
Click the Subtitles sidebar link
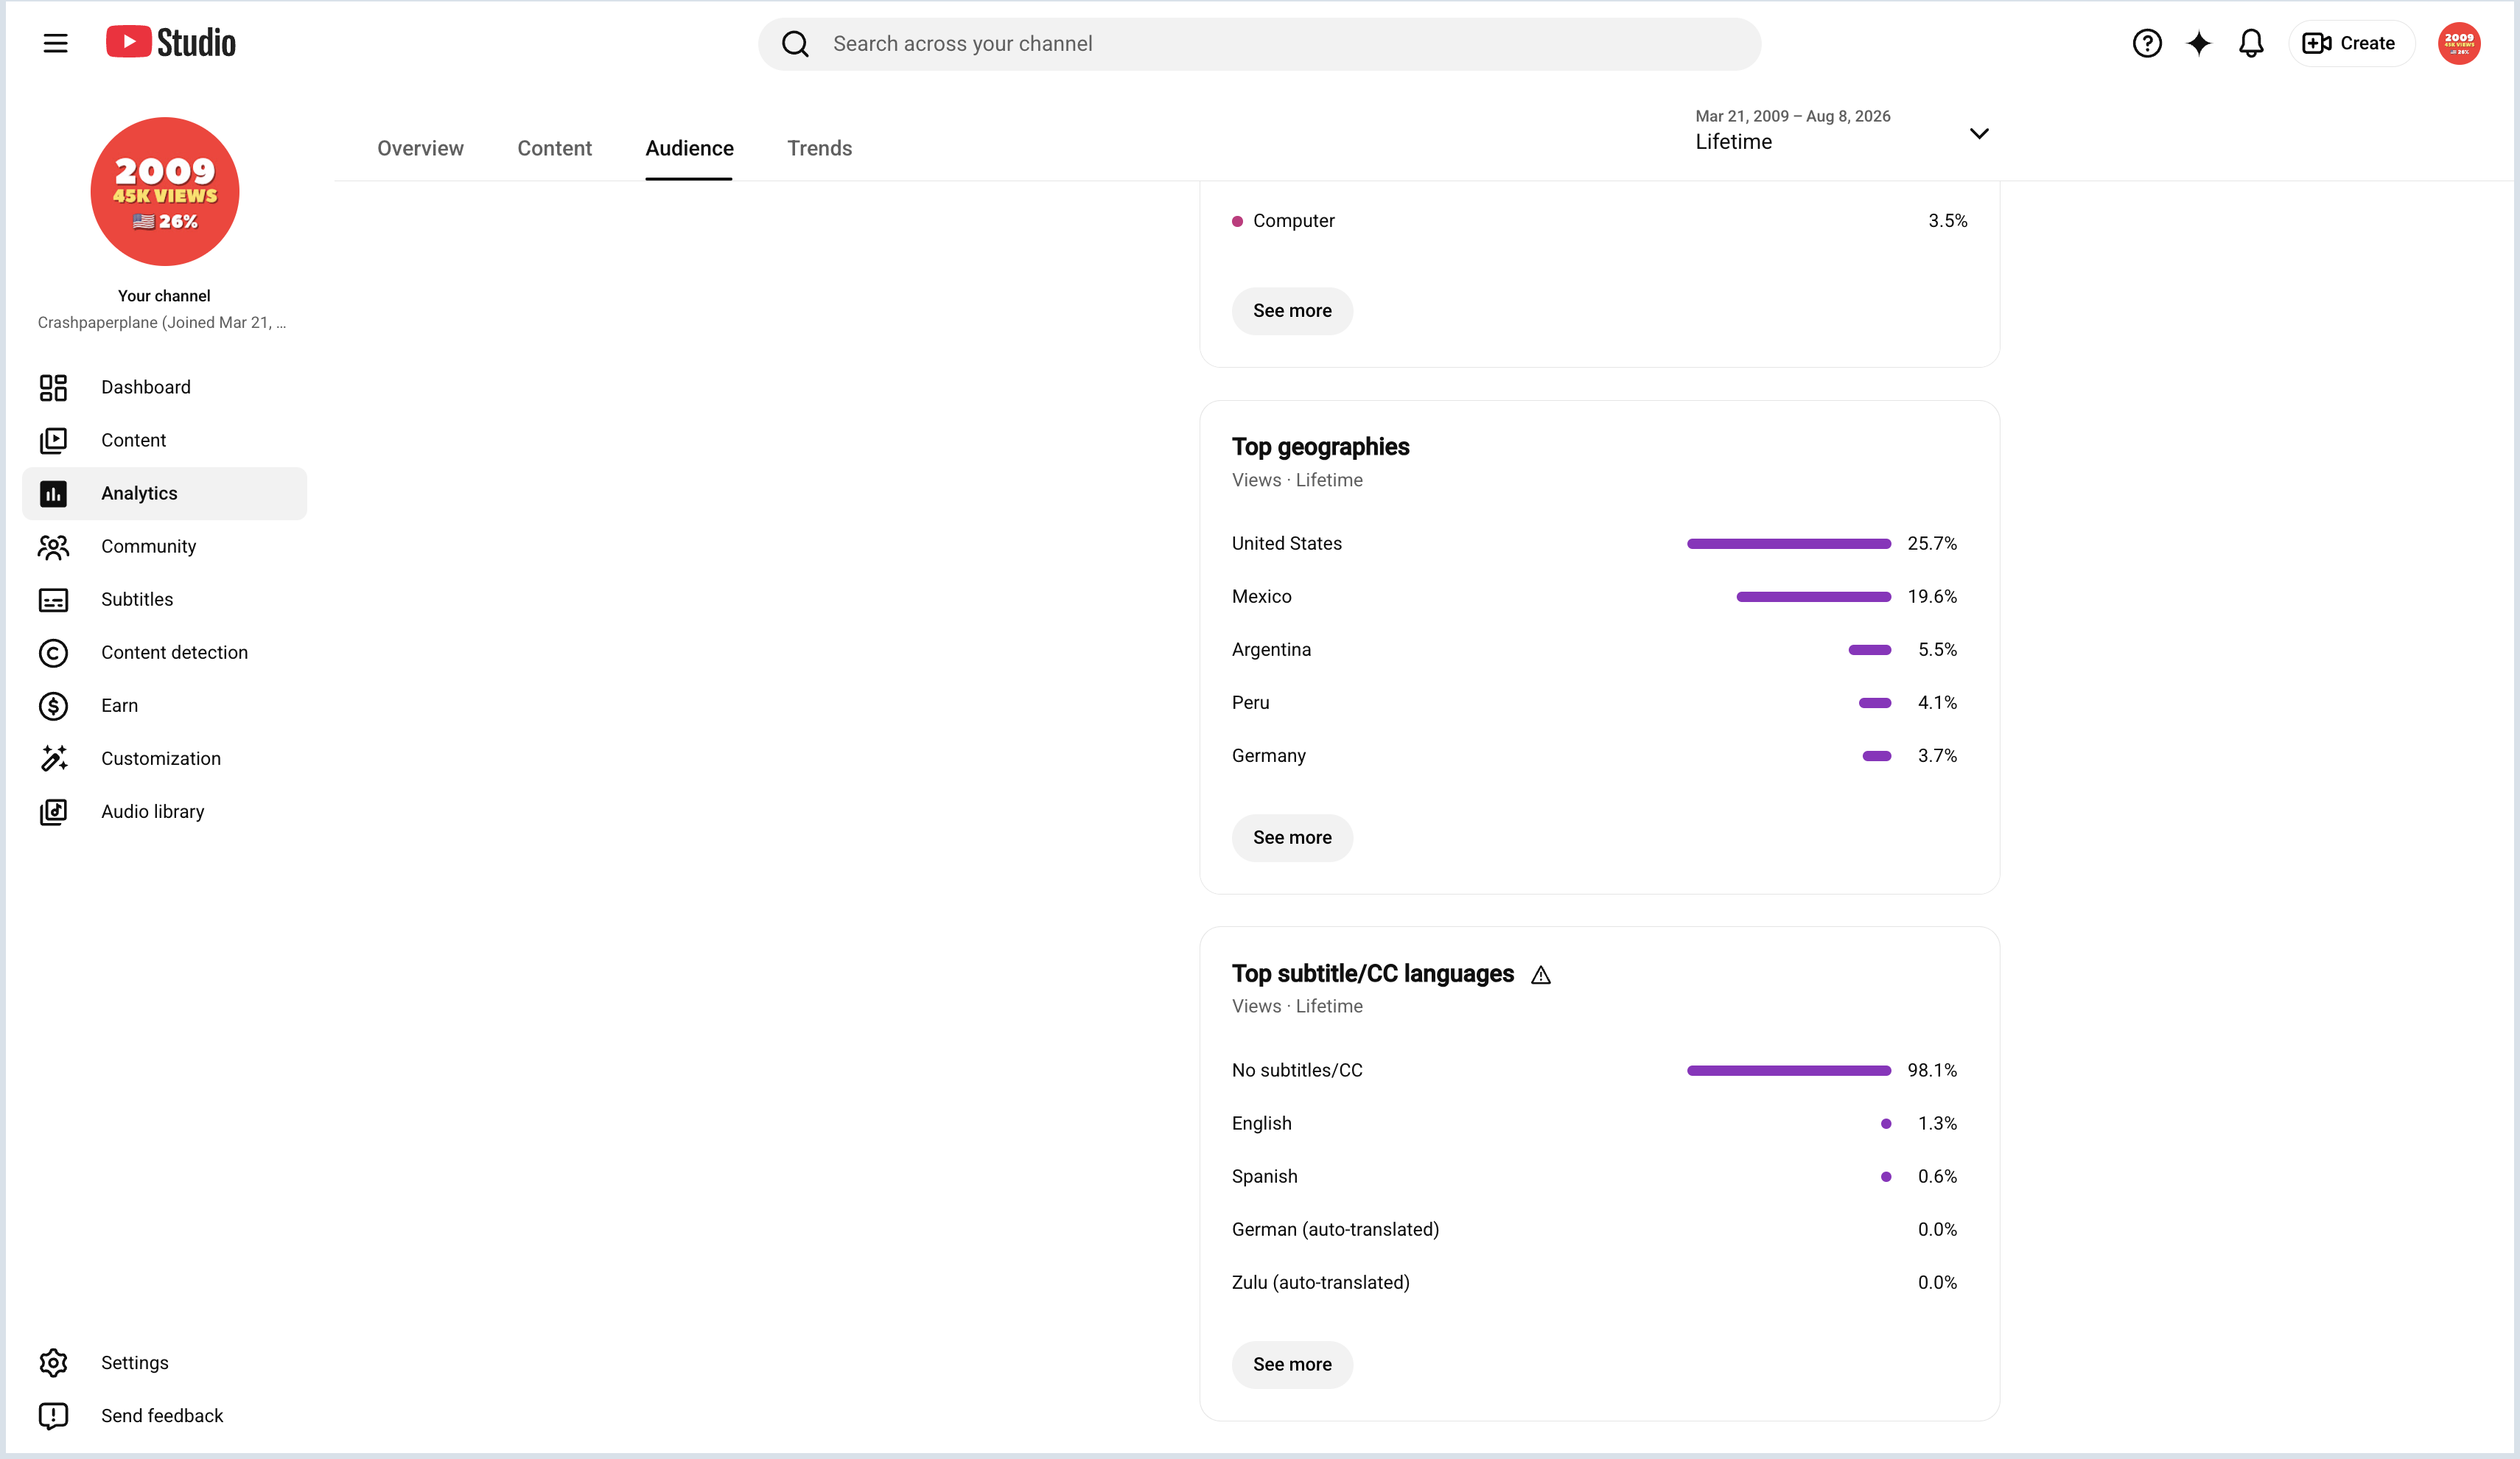[164, 599]
